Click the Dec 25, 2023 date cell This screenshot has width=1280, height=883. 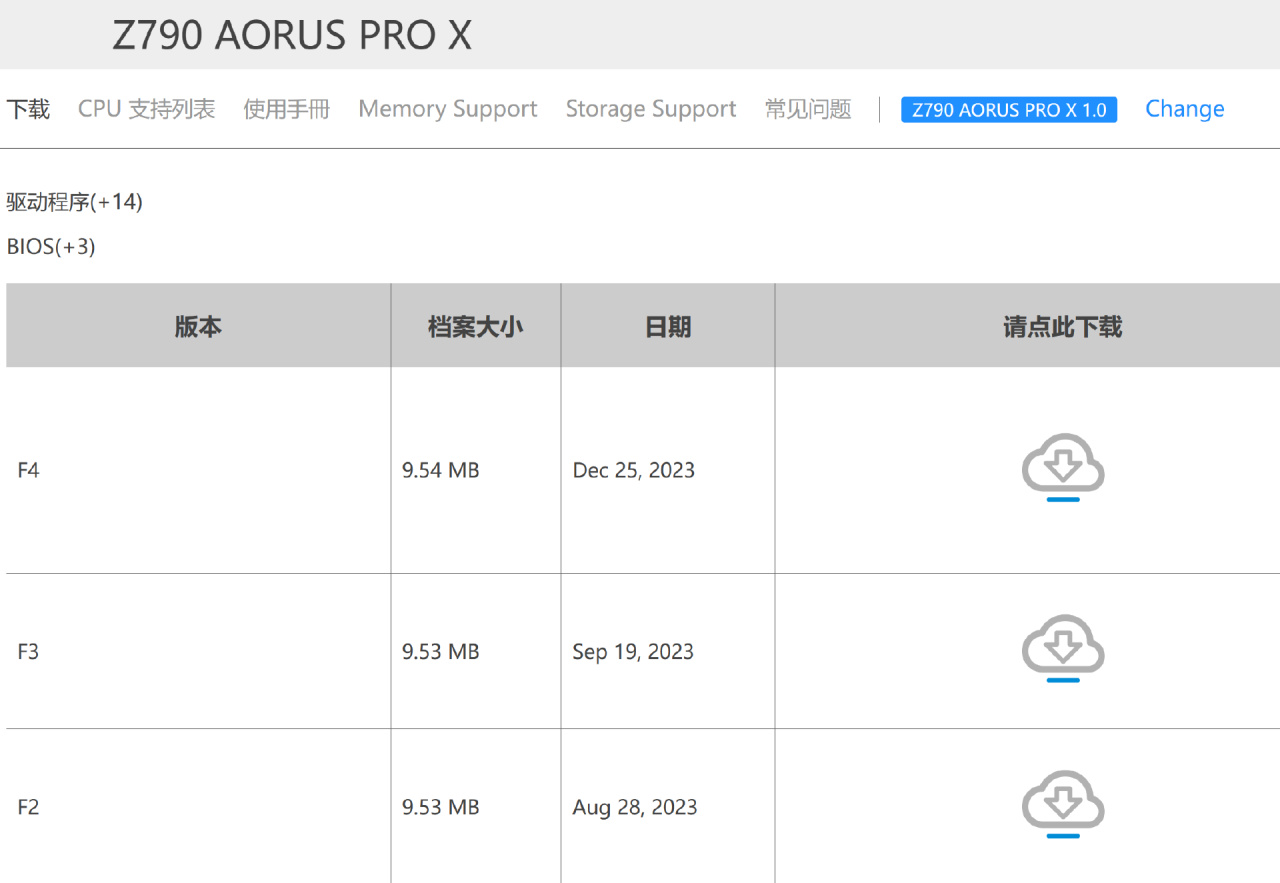coord(633,470)
